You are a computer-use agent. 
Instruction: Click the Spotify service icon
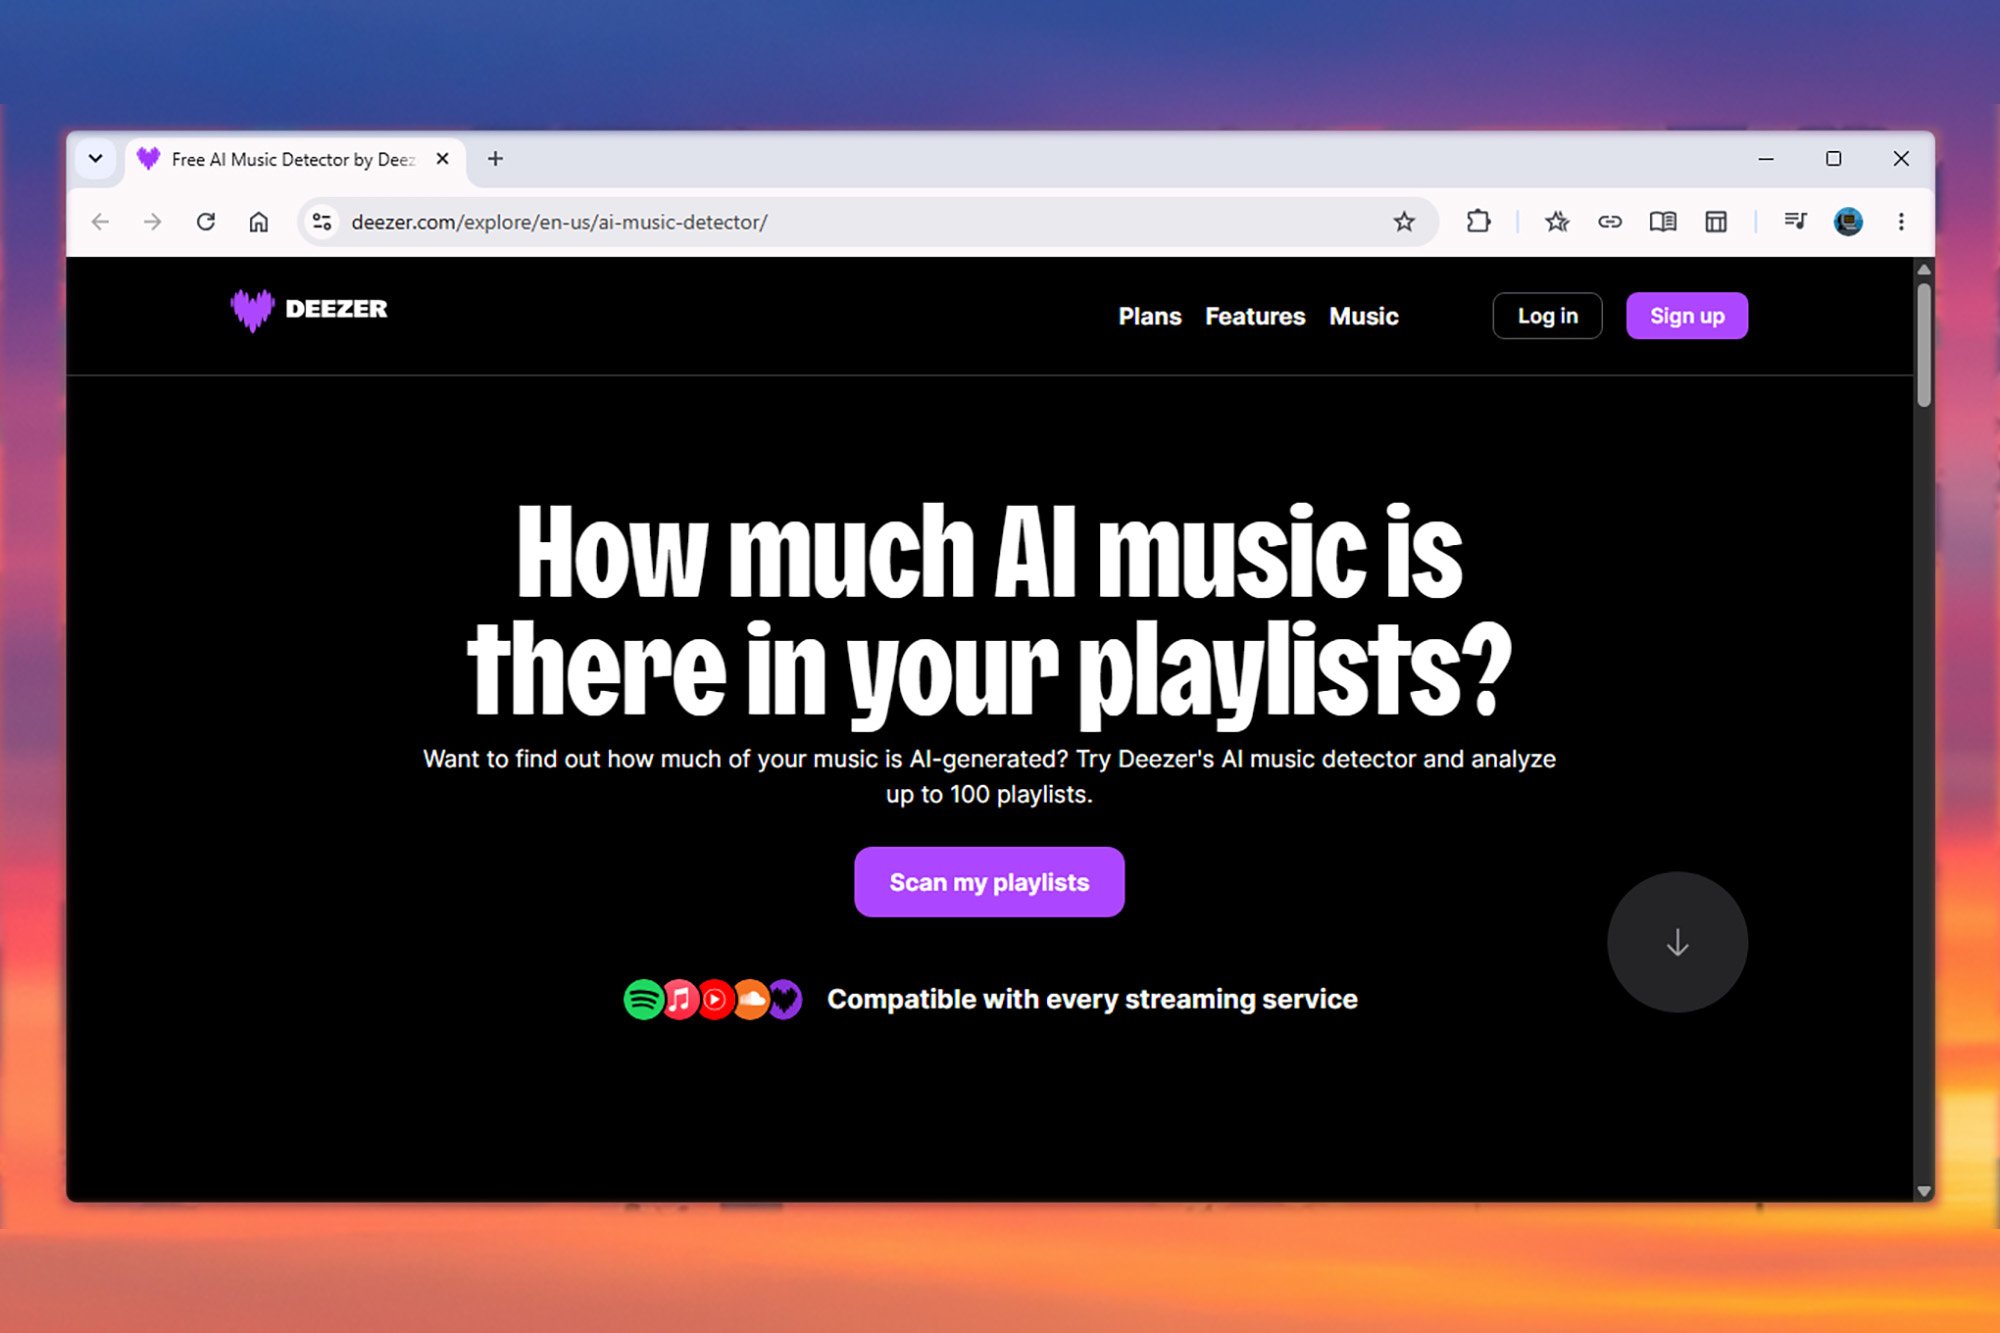coord(643,999)
